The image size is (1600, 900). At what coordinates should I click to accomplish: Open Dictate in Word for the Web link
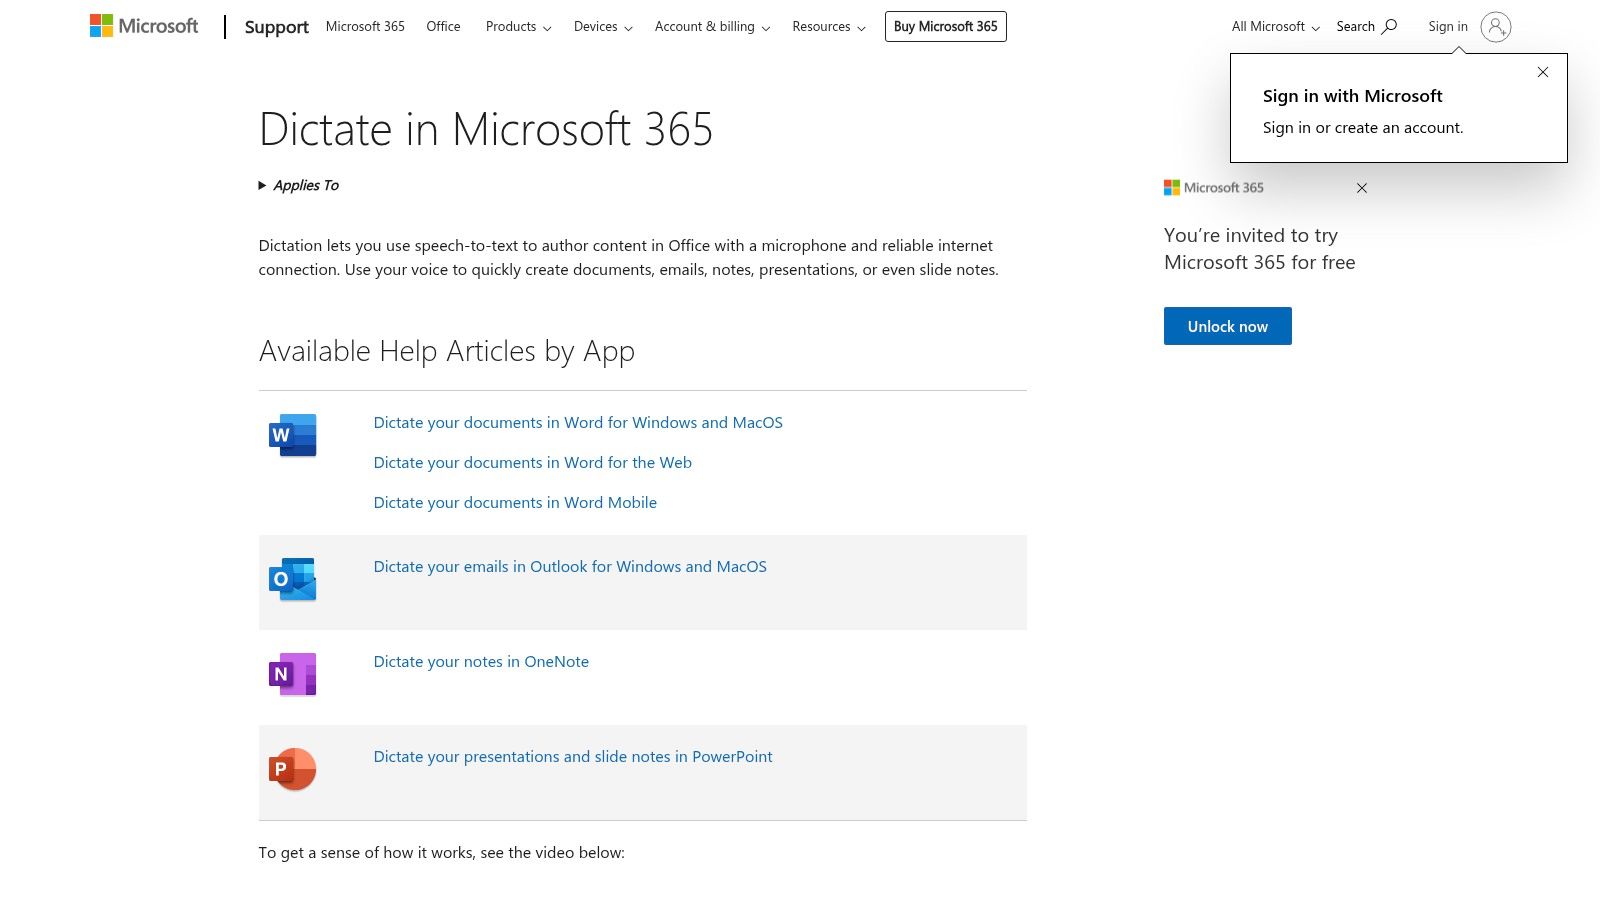(533, 463)
